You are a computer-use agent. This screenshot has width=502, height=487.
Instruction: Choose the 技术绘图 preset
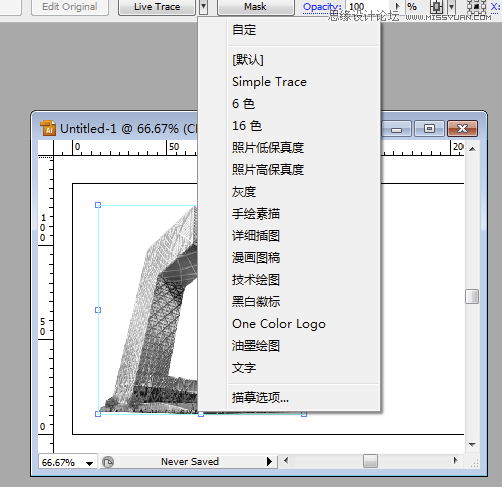289,280
